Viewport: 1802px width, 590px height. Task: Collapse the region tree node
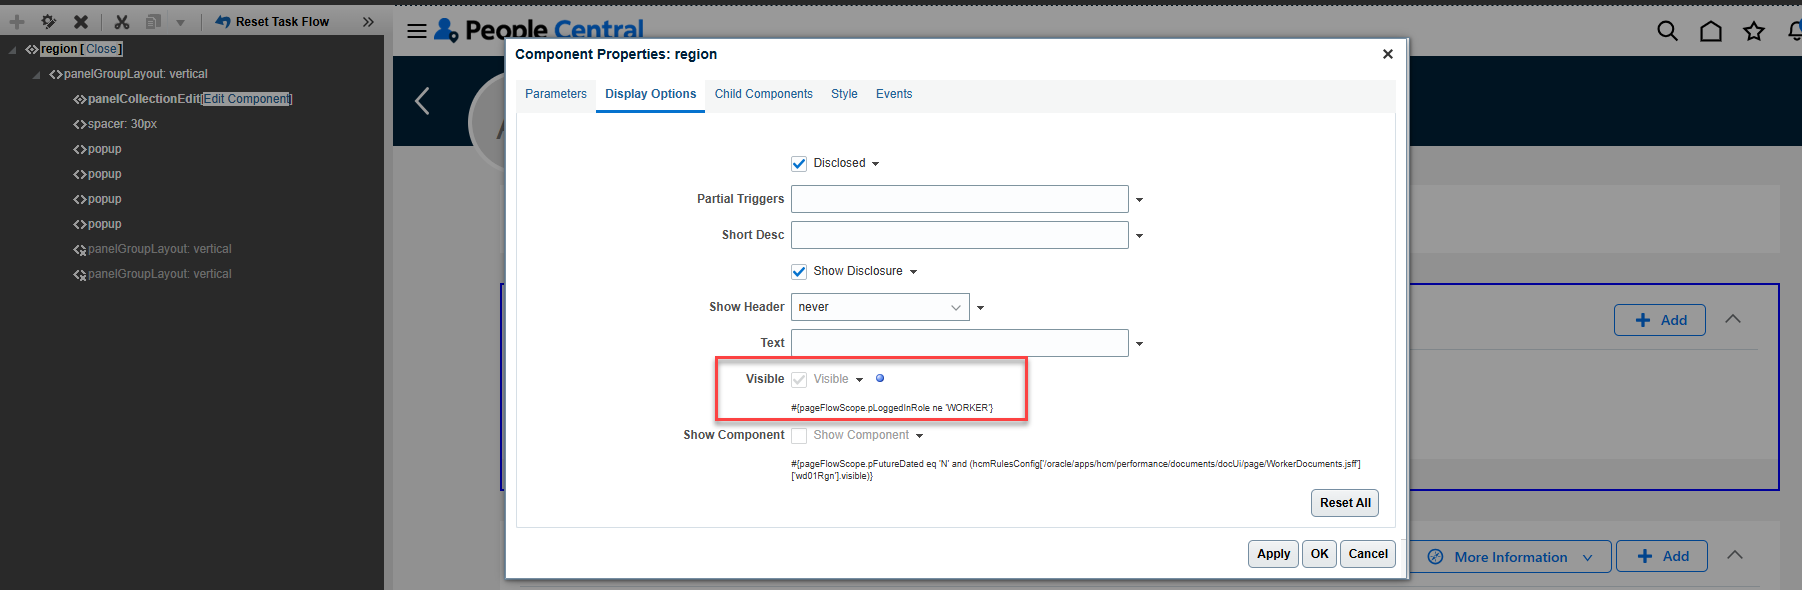[12, 49]
